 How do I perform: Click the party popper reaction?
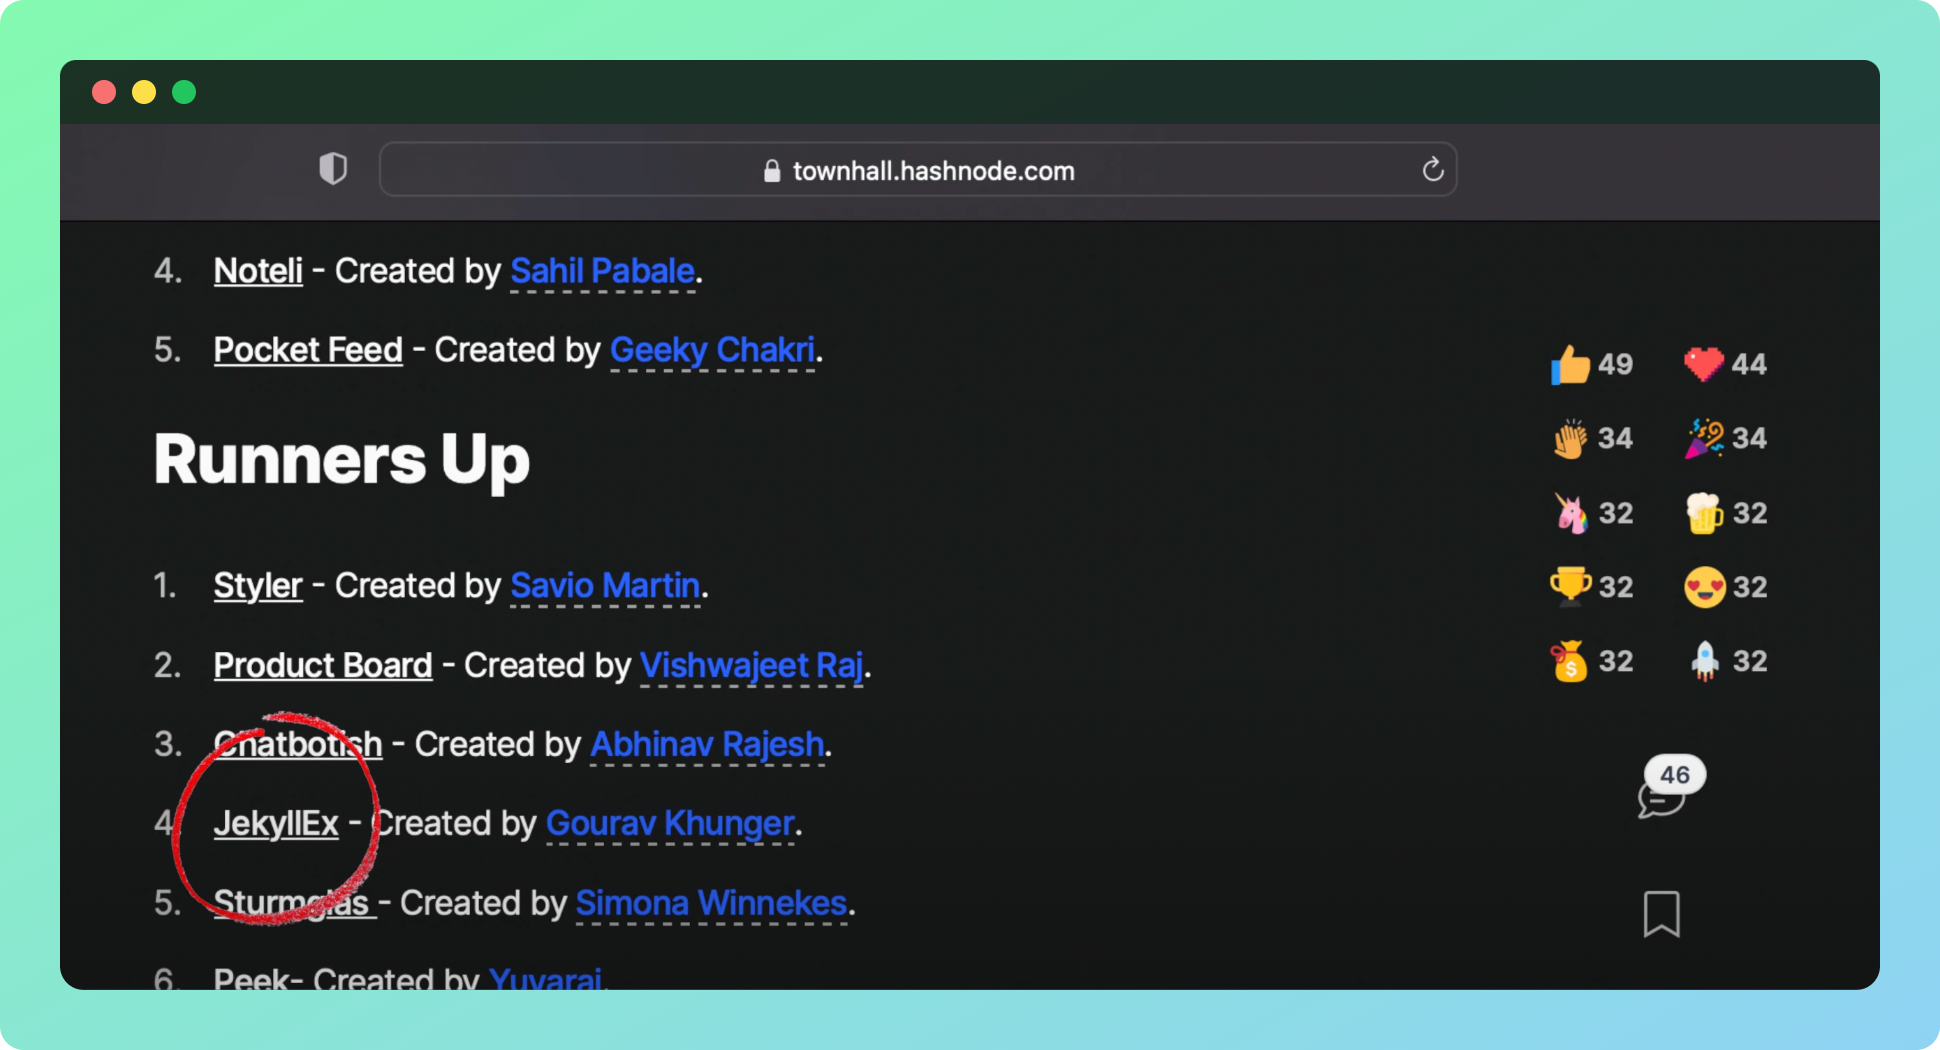coord(1725,438)
